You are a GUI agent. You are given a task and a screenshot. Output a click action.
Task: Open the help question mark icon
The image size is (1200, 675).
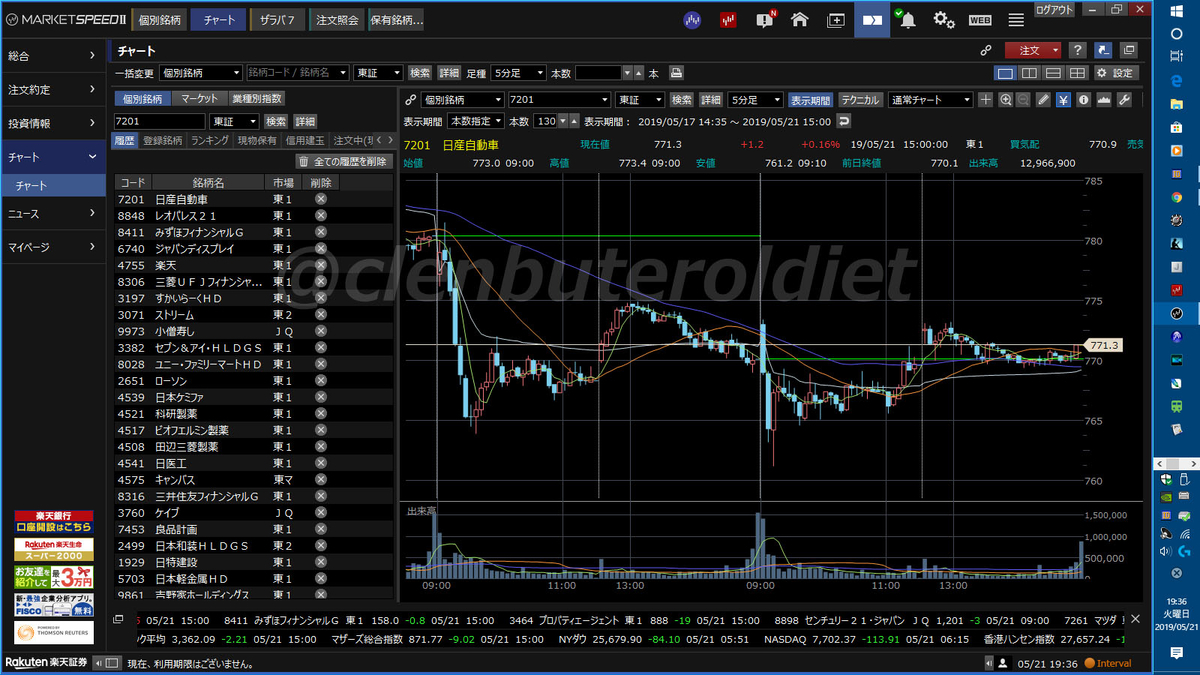click(1077, 50)
